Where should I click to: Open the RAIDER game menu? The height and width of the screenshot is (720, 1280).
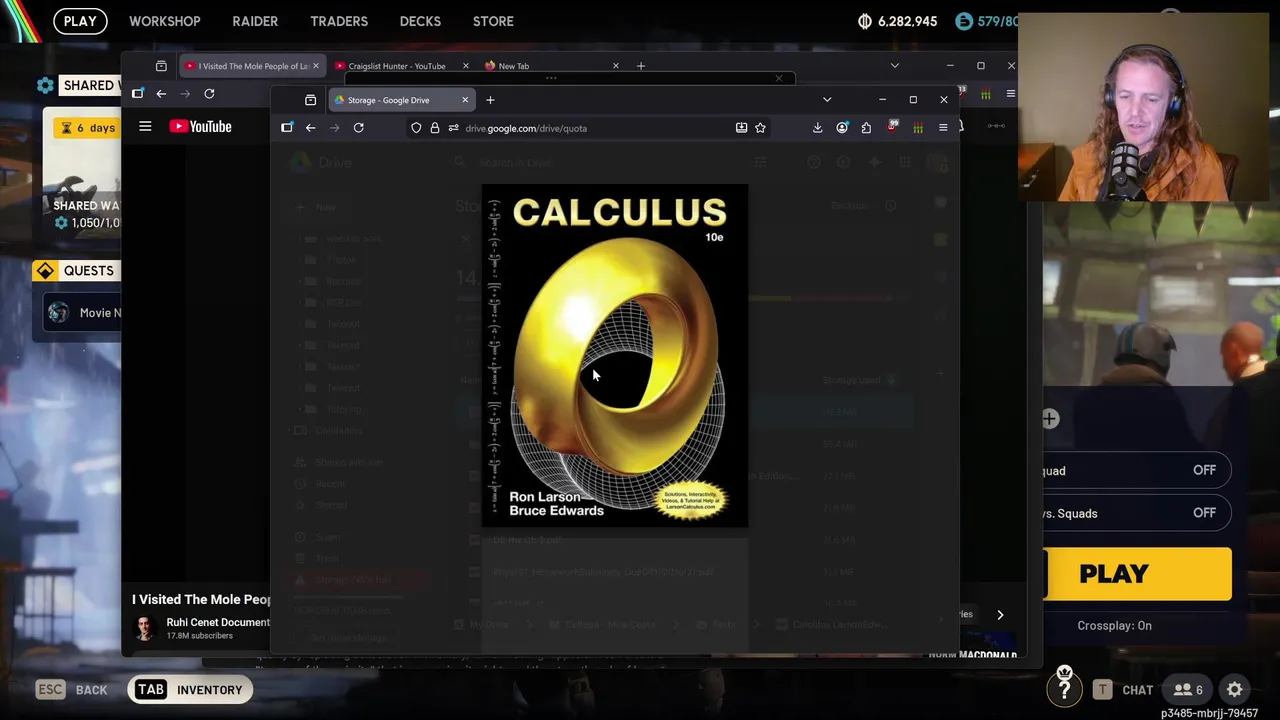pyautogui.click(x=255, y=21)
